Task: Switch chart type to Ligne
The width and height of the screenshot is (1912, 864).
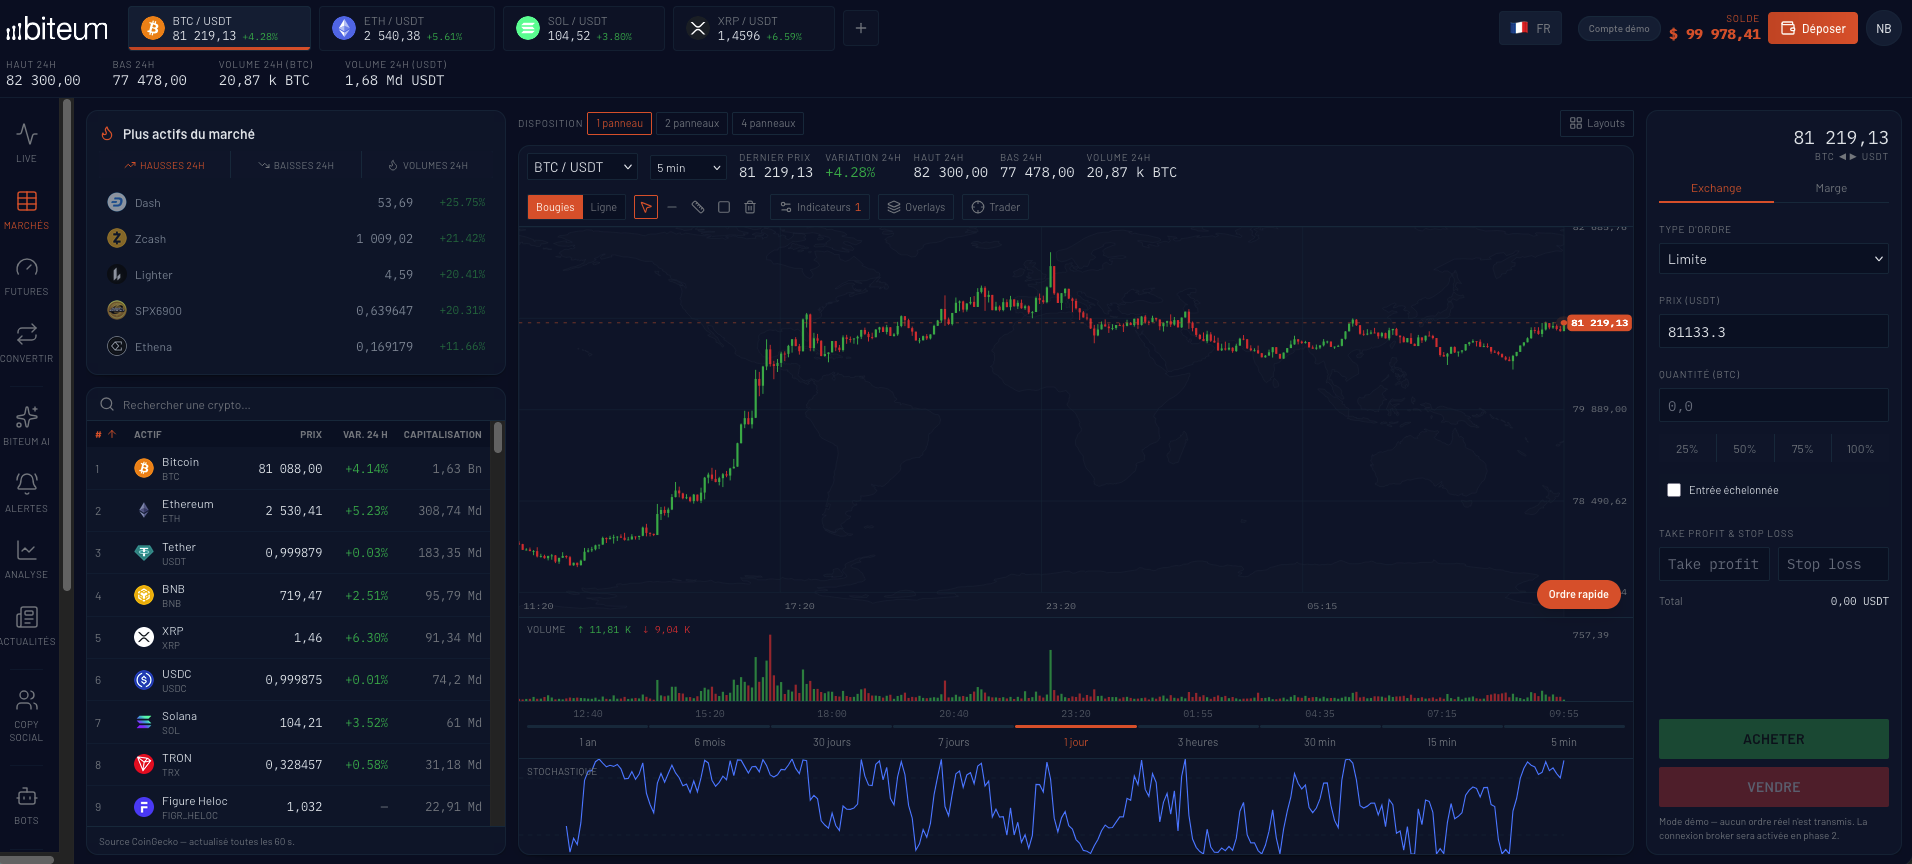Action: 604,207
